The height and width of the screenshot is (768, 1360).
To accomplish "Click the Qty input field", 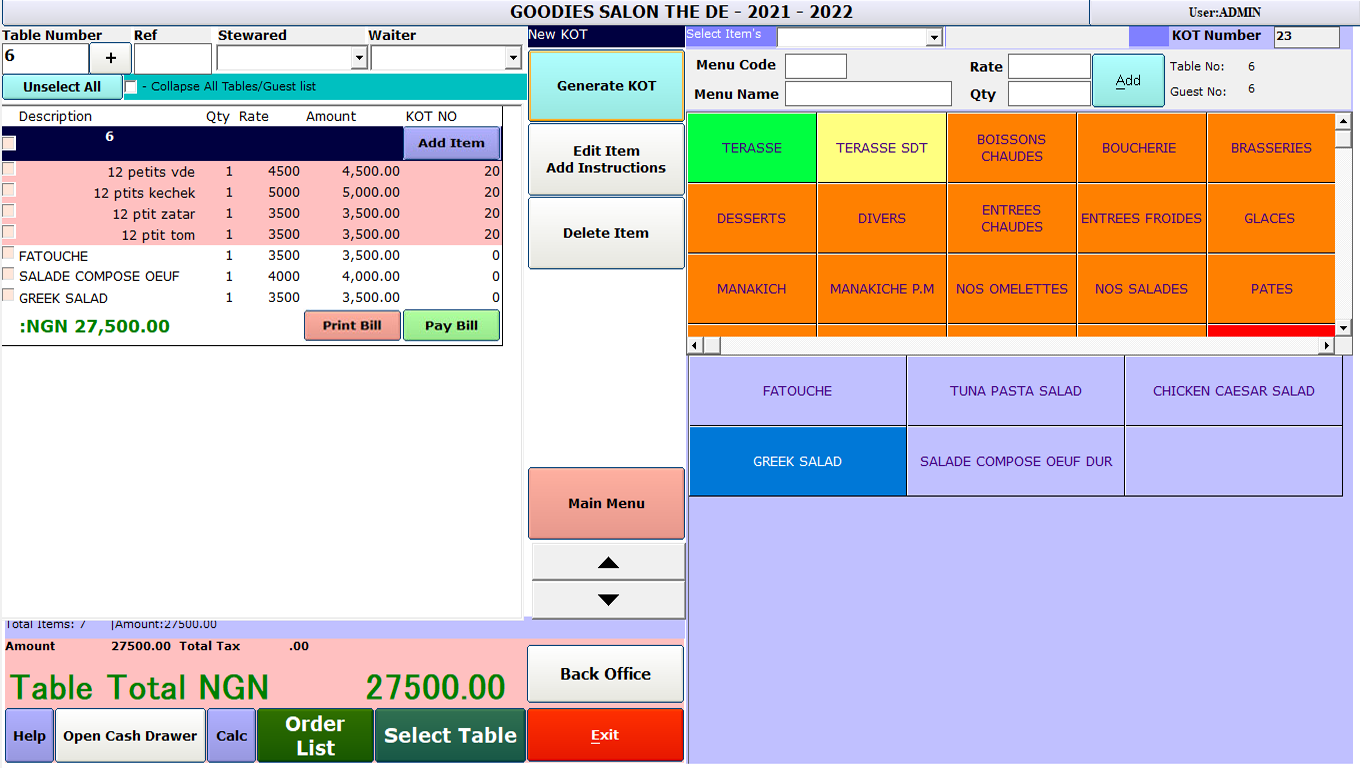I will (1049, 94).
